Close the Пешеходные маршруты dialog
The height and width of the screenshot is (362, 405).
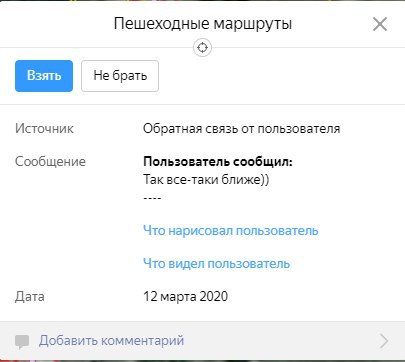[x=380, y=24]
